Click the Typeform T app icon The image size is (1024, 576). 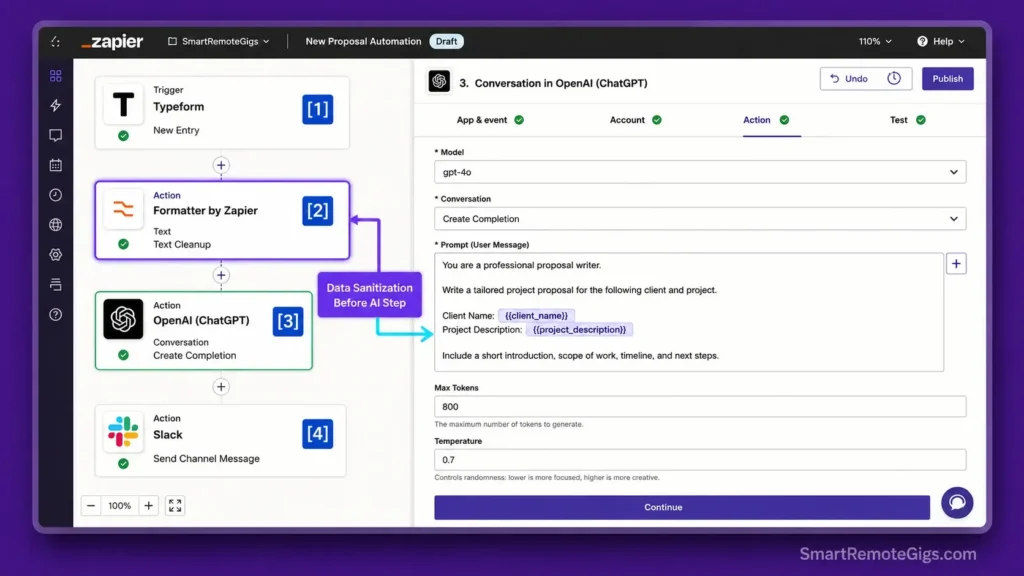pyautogui.click(x=123, y=104)
